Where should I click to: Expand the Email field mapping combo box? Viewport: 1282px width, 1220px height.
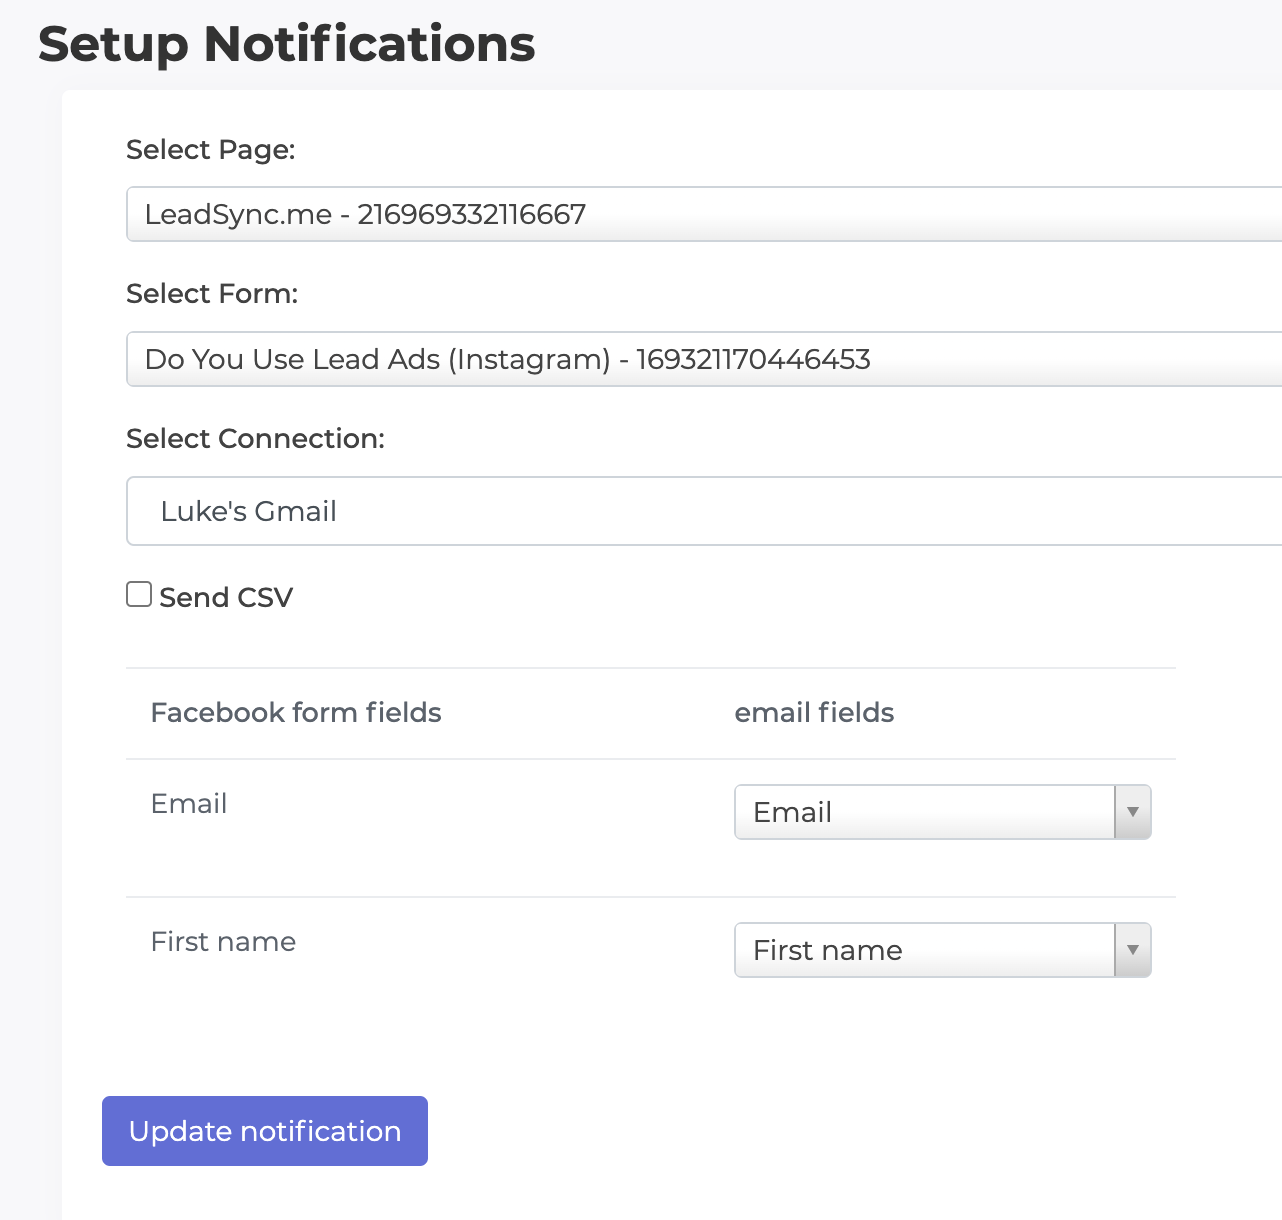[x=940, y=812]
